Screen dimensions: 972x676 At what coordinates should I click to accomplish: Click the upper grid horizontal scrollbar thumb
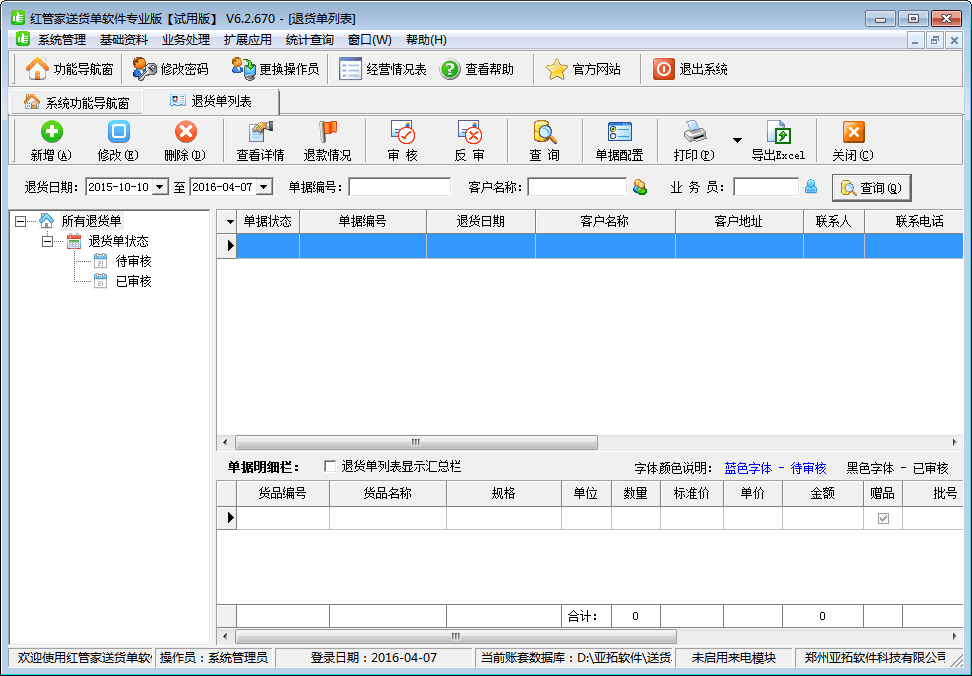click(x=416, y=442)
